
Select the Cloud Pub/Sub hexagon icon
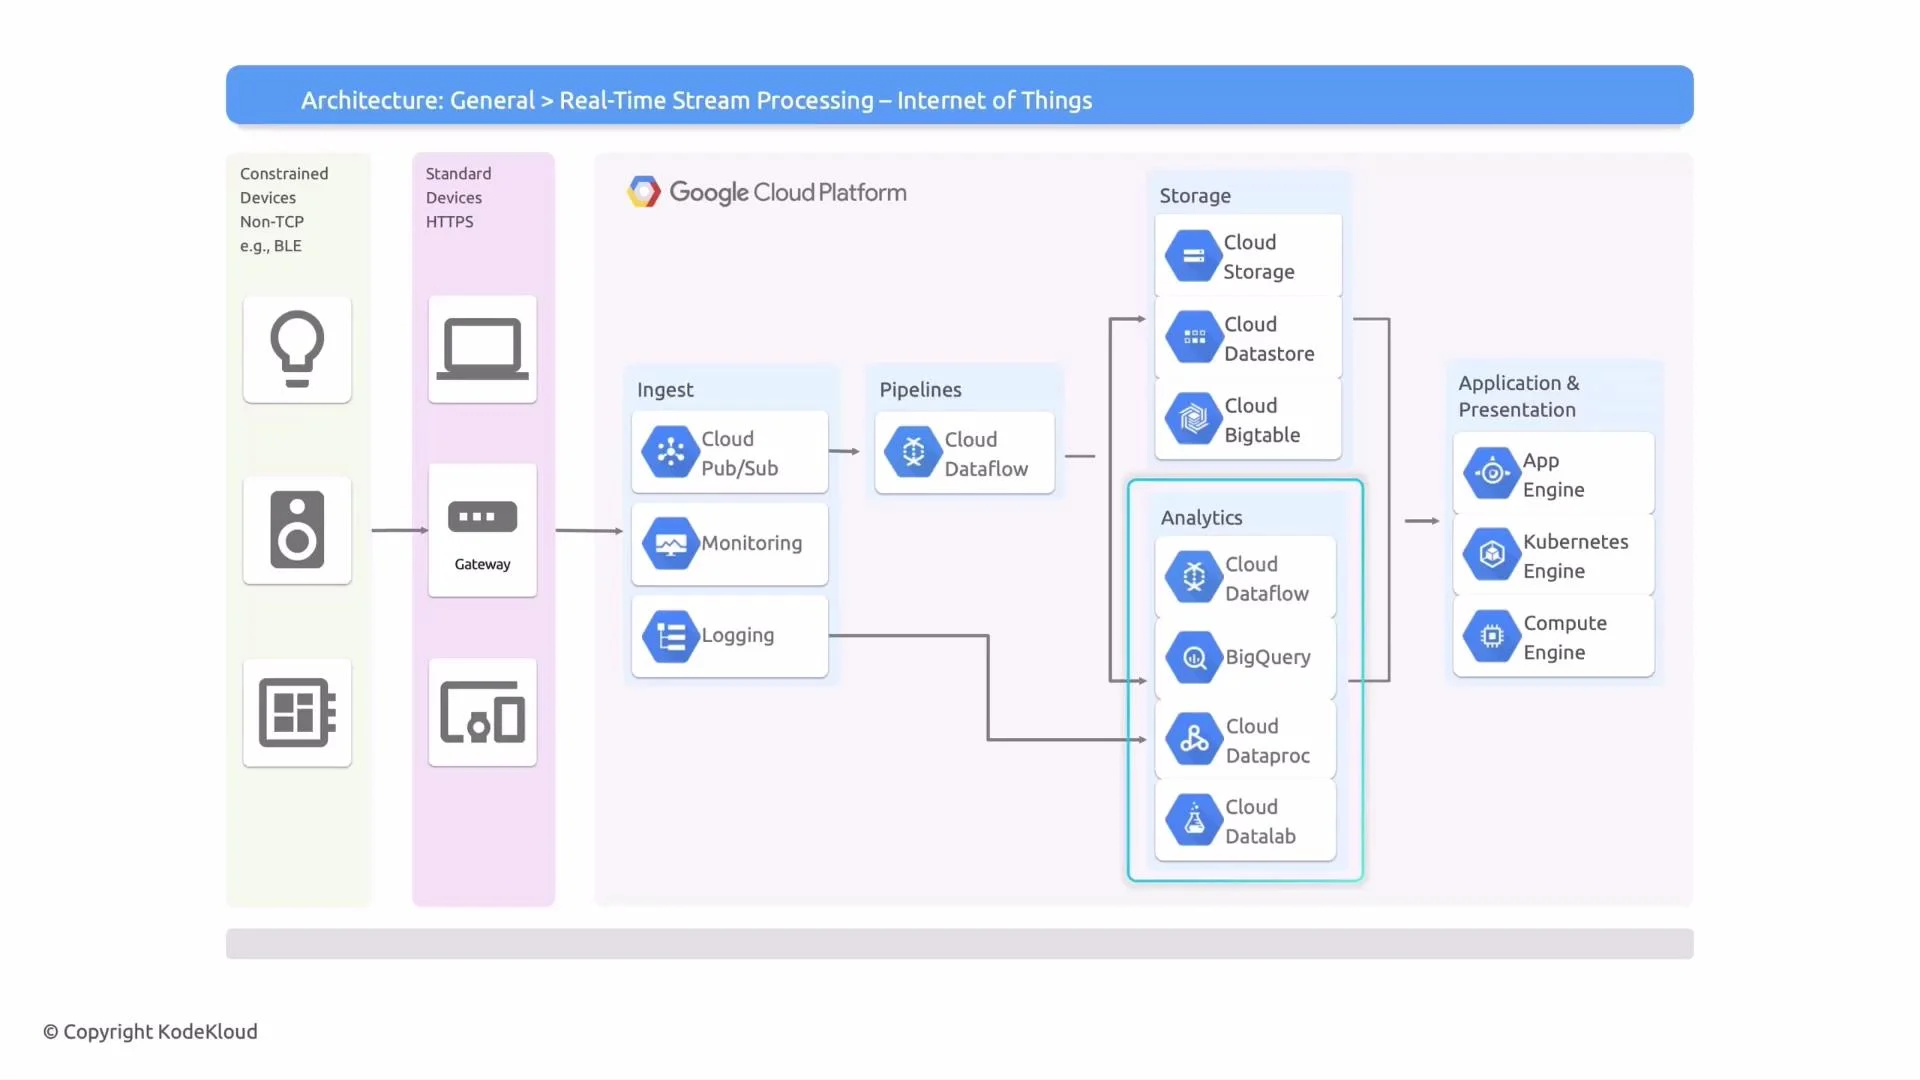point(670,452)
